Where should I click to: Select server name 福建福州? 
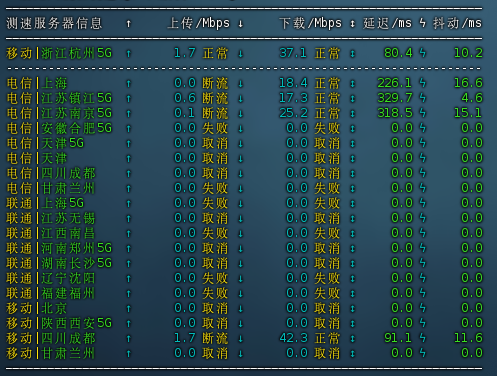[68, 293]
